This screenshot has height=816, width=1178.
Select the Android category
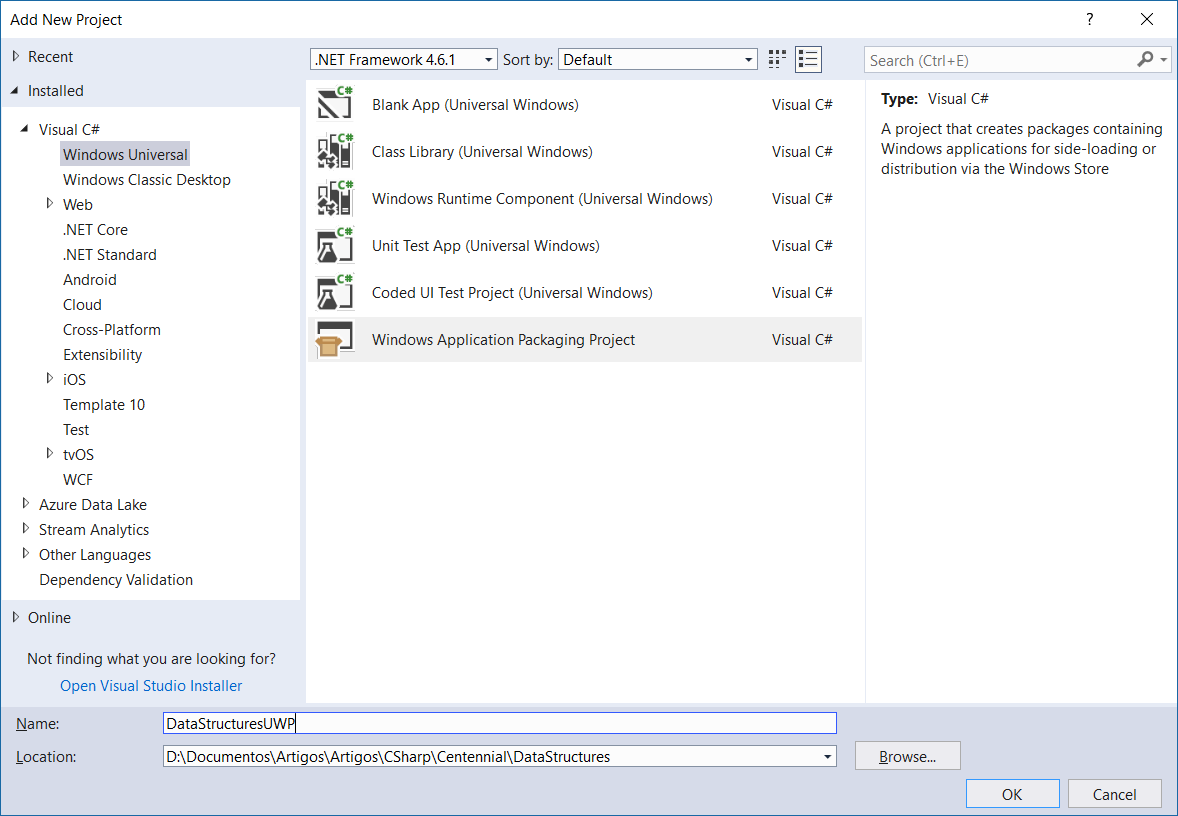89,280
